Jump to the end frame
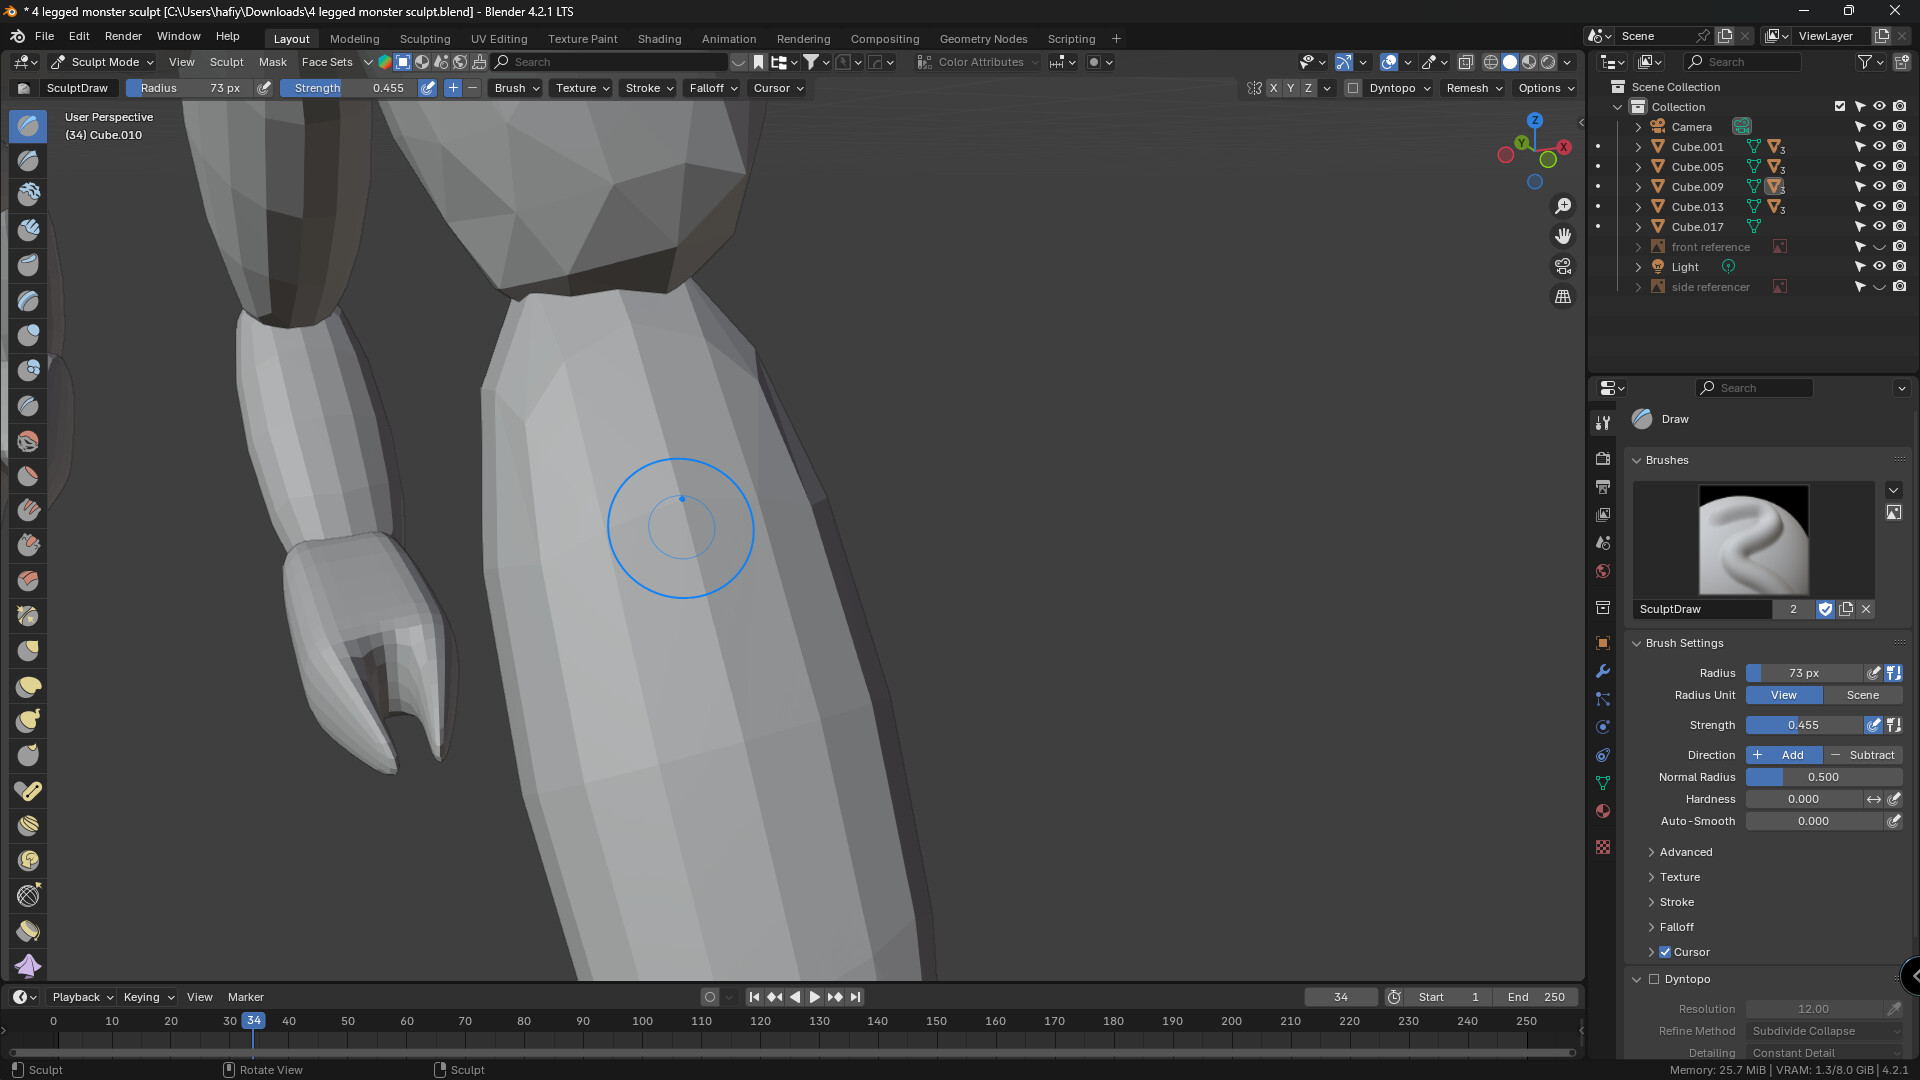 (x=855, y=997)
